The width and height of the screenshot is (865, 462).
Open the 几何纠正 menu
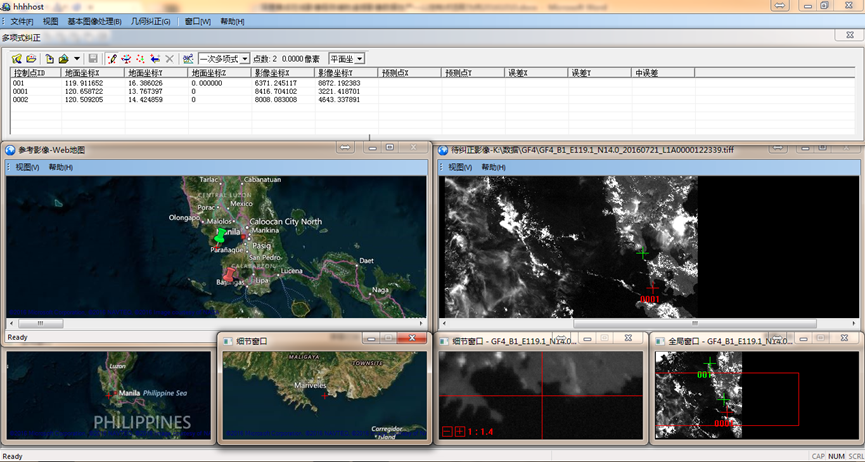[x=150, y=21]
